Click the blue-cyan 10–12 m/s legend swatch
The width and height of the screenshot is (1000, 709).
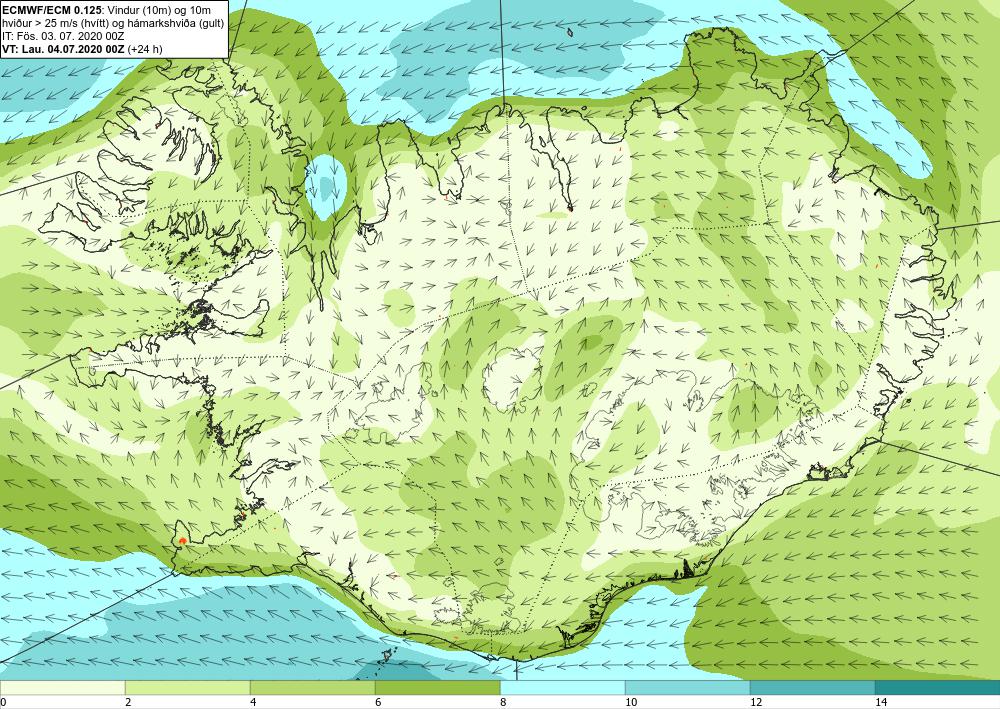(x=688, y=687)
